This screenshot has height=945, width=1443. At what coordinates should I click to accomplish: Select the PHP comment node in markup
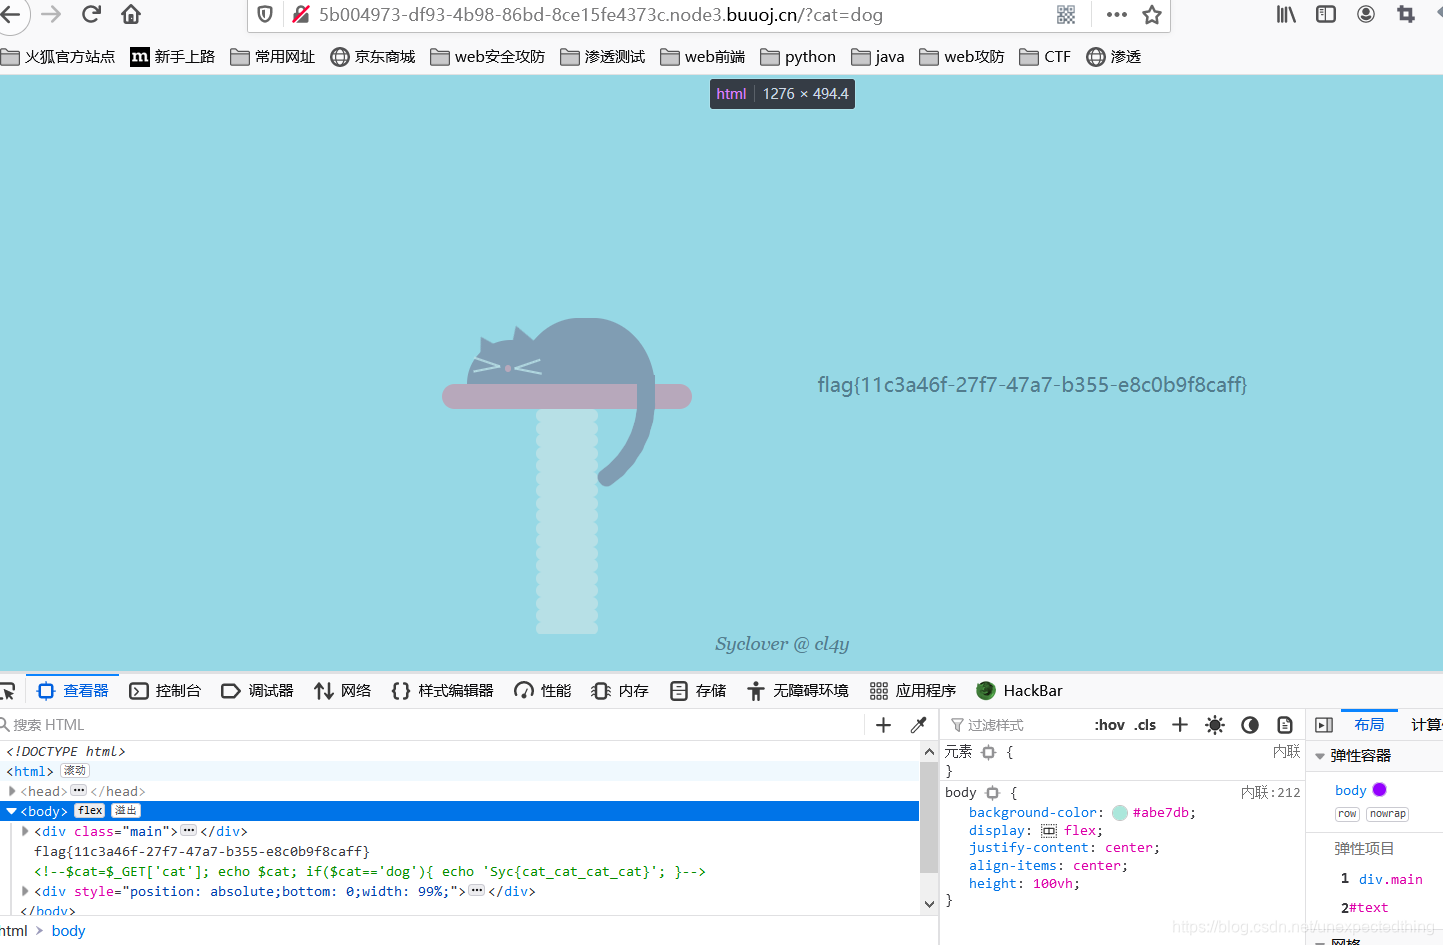(x=370, y=871)
